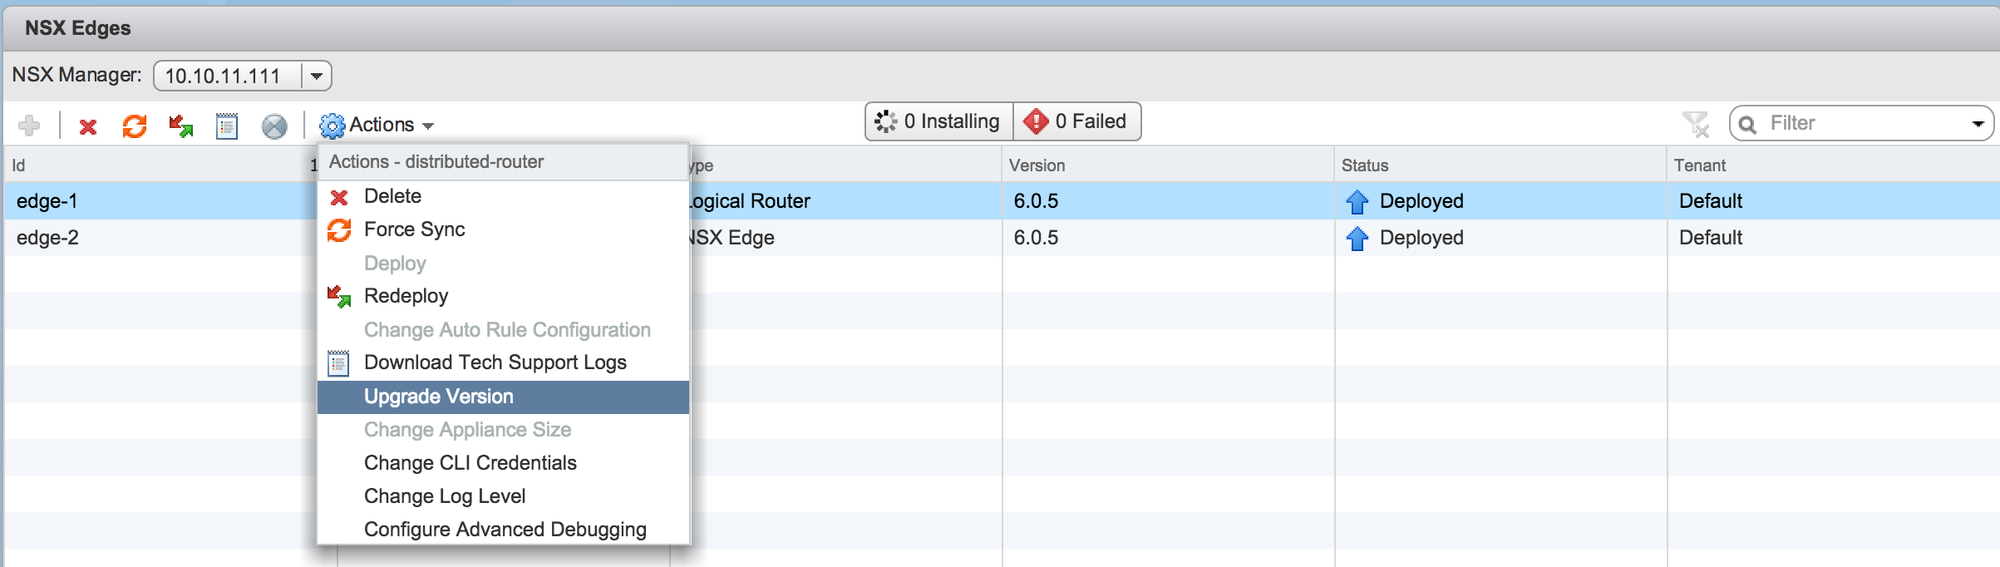The image size is (2000, 567).
Task: Click the red X delete toolbar icon
Action: tap(88, 126)
